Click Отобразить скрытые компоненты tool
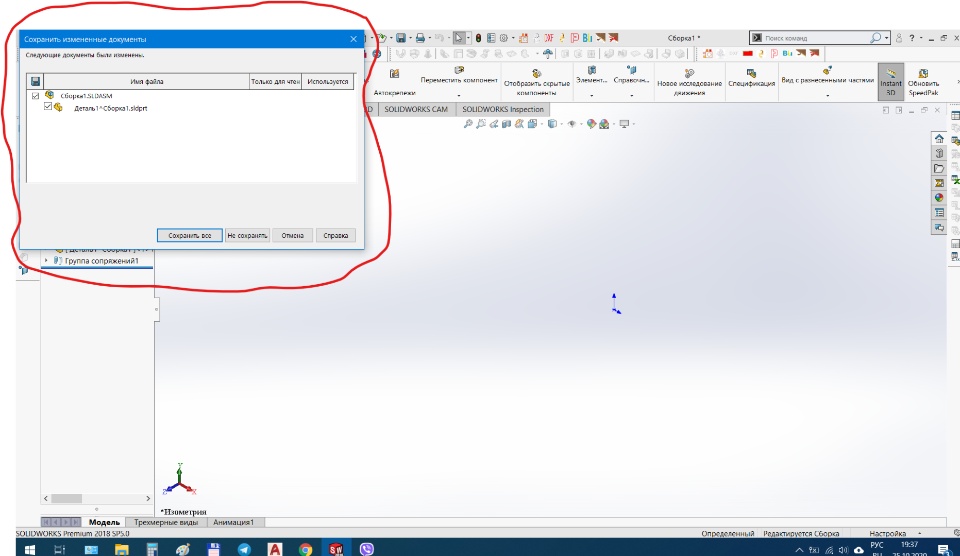Viewport: 960px width, 556px height. tap(536, 83)
